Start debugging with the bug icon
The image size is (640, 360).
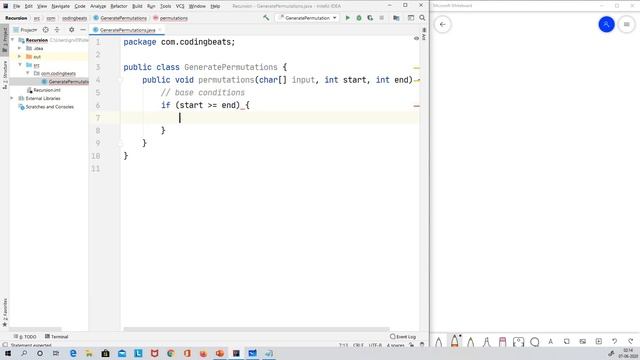click(x=359, y=18)
